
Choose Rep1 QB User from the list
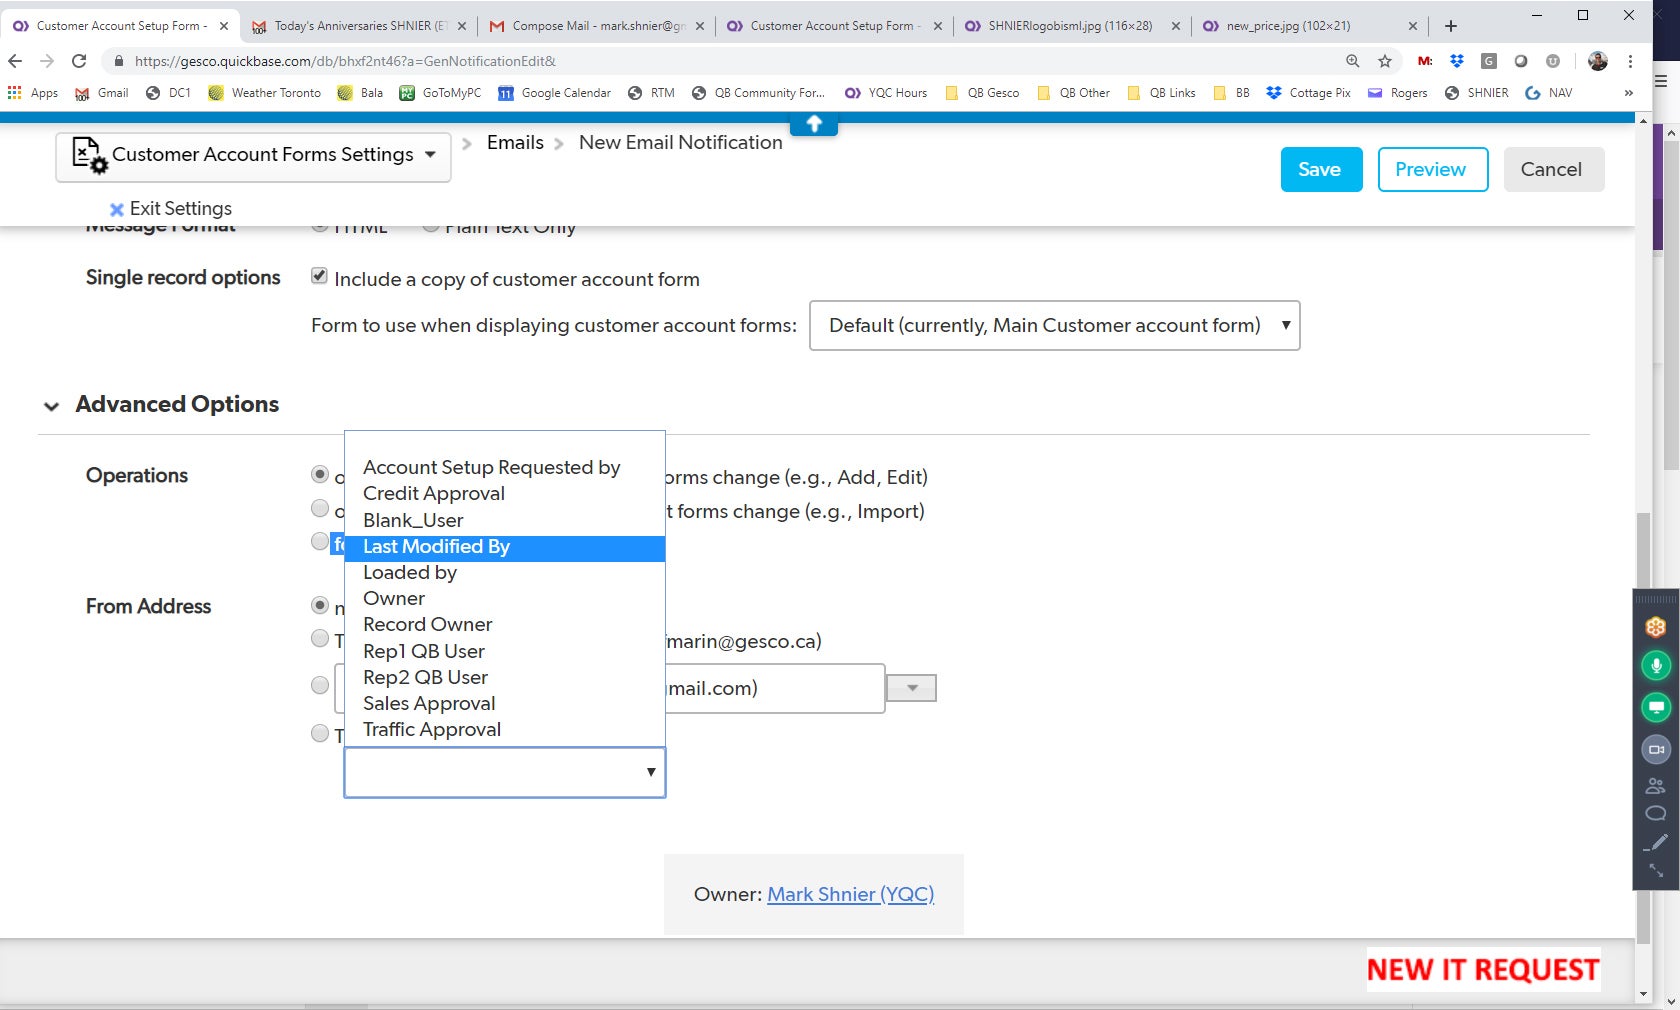(505, 651)
